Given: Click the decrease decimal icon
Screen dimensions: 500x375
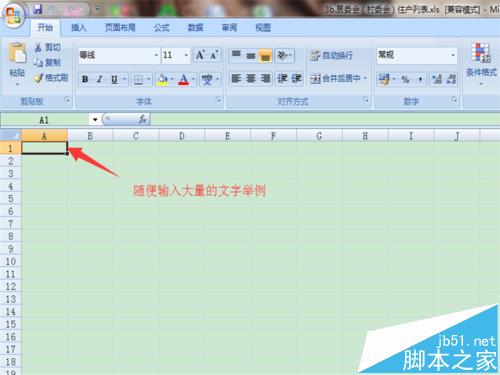Looking at the screenshot, I should [x=451, y=79].
